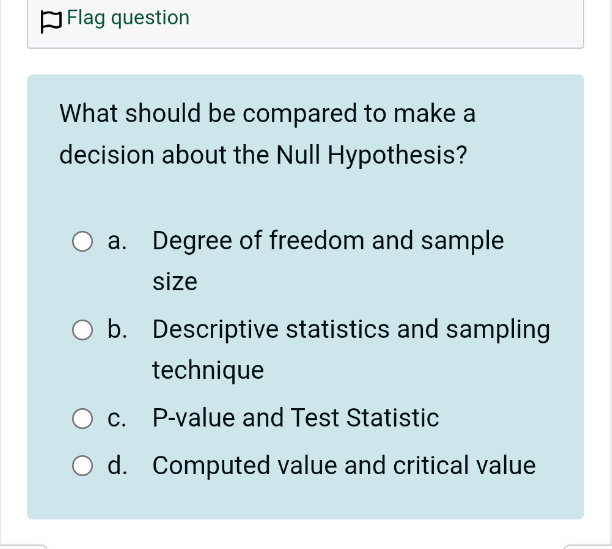The image size is (612, 549).
Task: Click the words "Null Hypothesis?" in the question
Action: coord(372,155)
